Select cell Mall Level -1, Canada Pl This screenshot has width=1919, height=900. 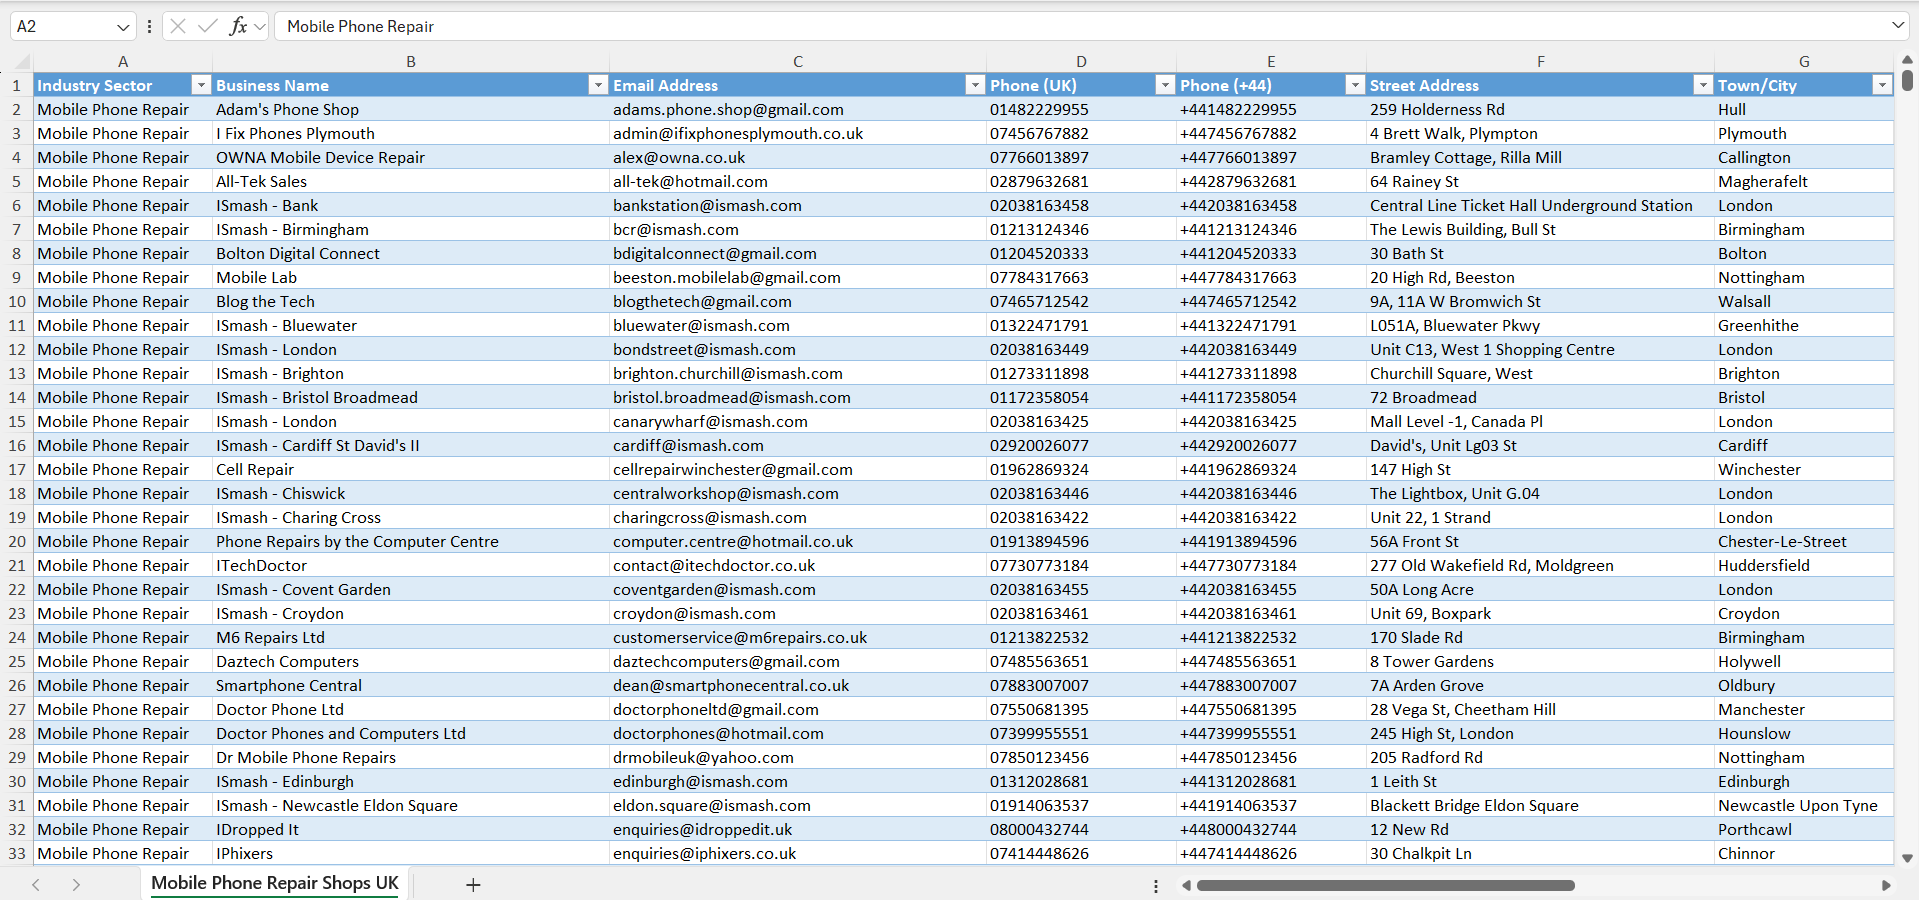coord(1540,421)
